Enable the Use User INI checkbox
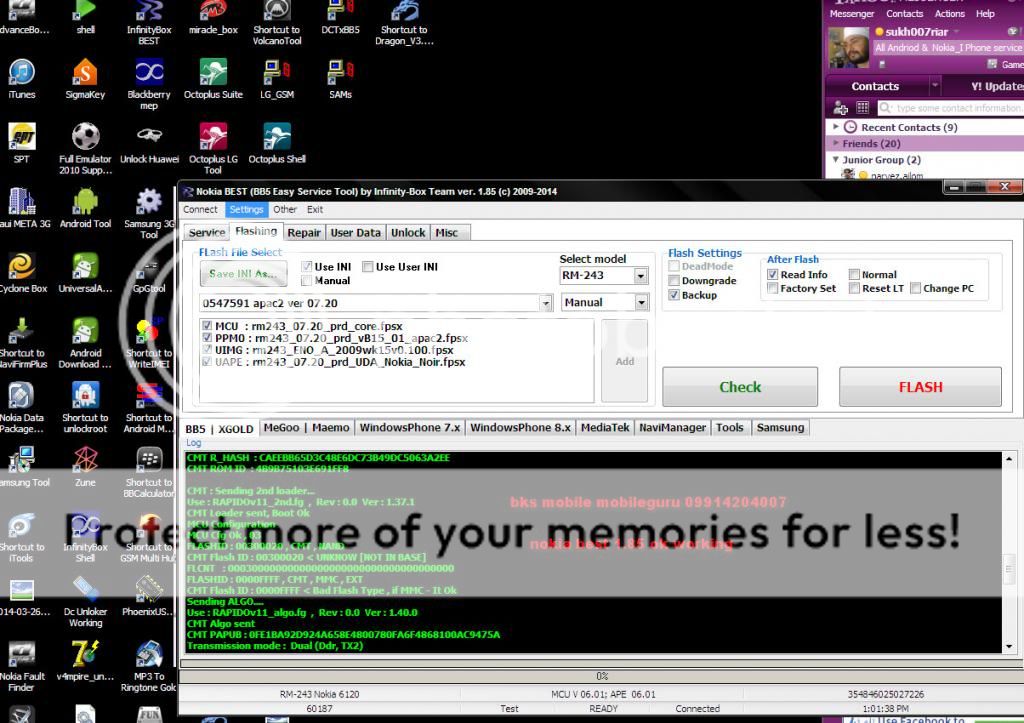The image size is (1024, 723). (368, 266)
